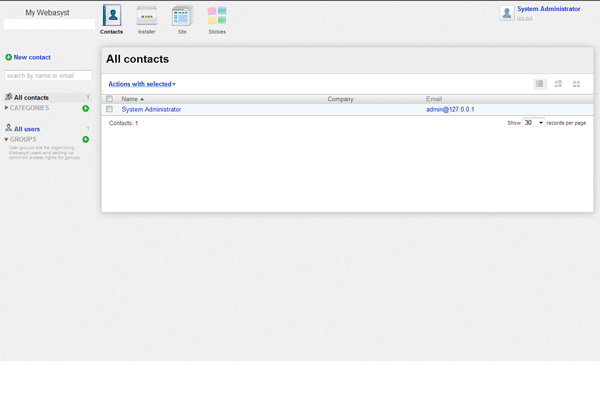Click the green add category plus icon
Image resolution: width=600 pixels, height=400 pixels.
point(86,108)
